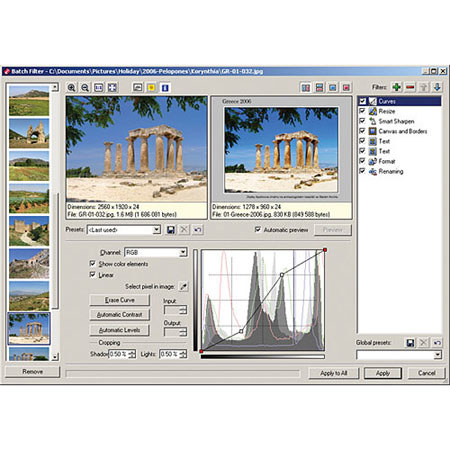Select the Smart Sharpen filter entry
Image resolution: width=450 pixels, height=450 pixels.
tap(396, 121)
